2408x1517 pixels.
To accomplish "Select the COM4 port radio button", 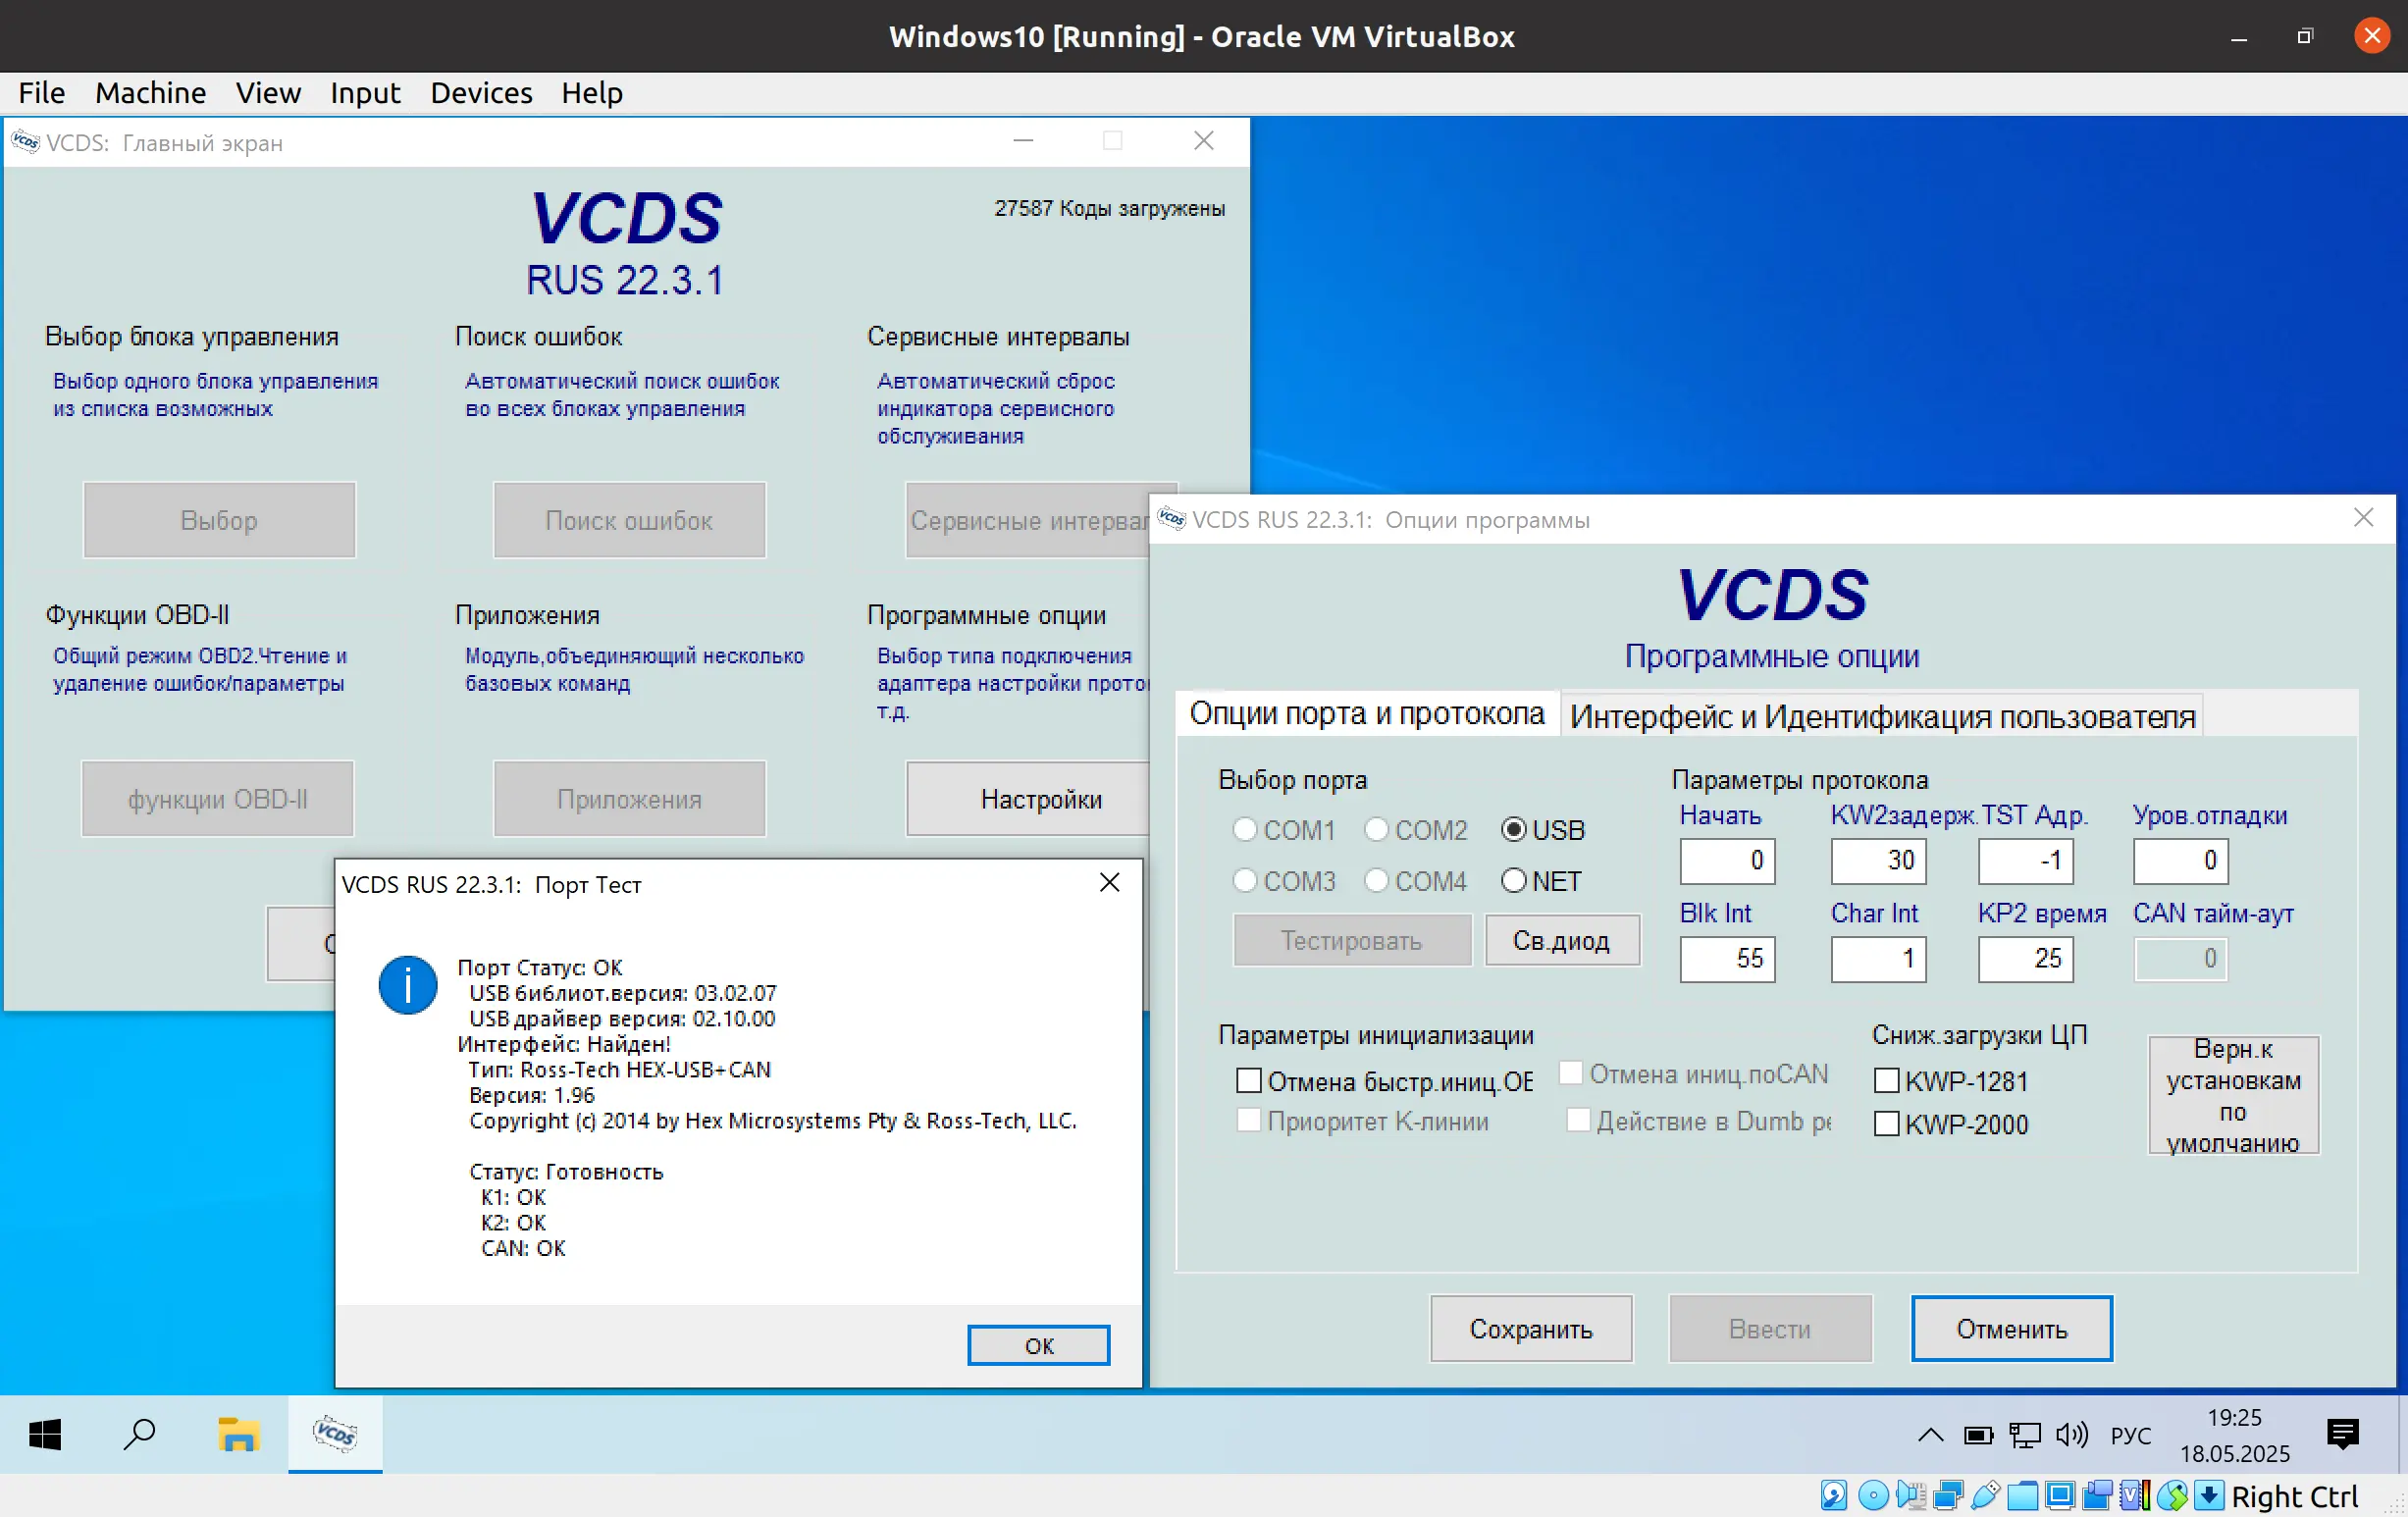I will (1376, 880).
